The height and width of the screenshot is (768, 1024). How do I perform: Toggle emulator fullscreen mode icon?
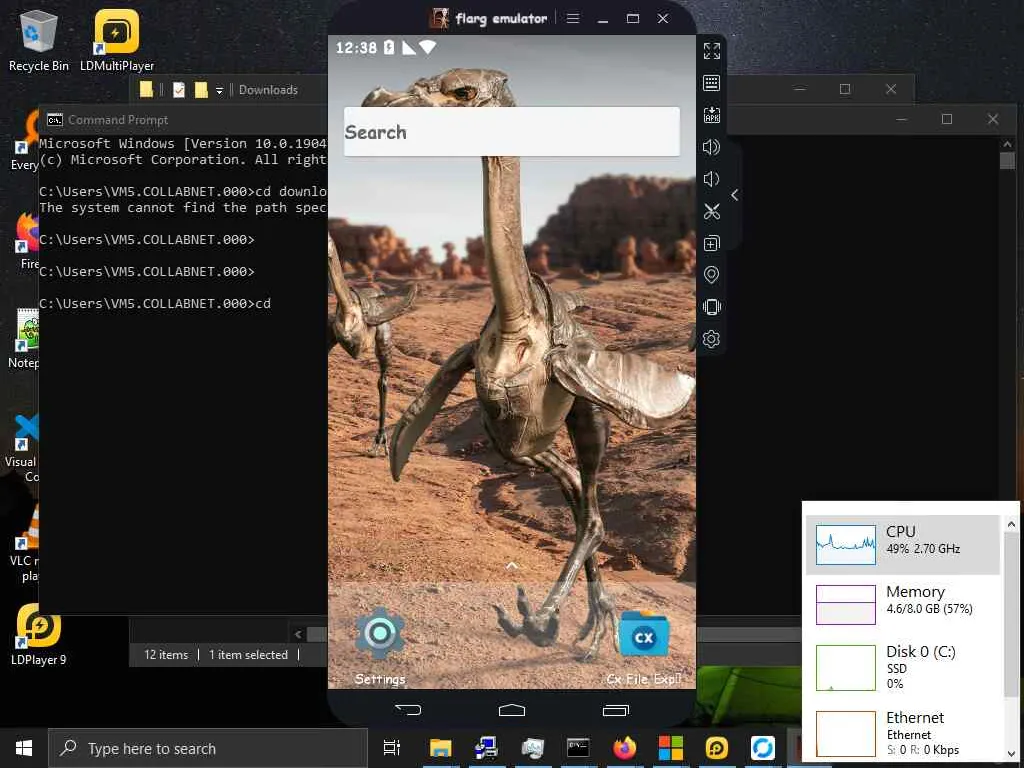[x=712, y=51]
